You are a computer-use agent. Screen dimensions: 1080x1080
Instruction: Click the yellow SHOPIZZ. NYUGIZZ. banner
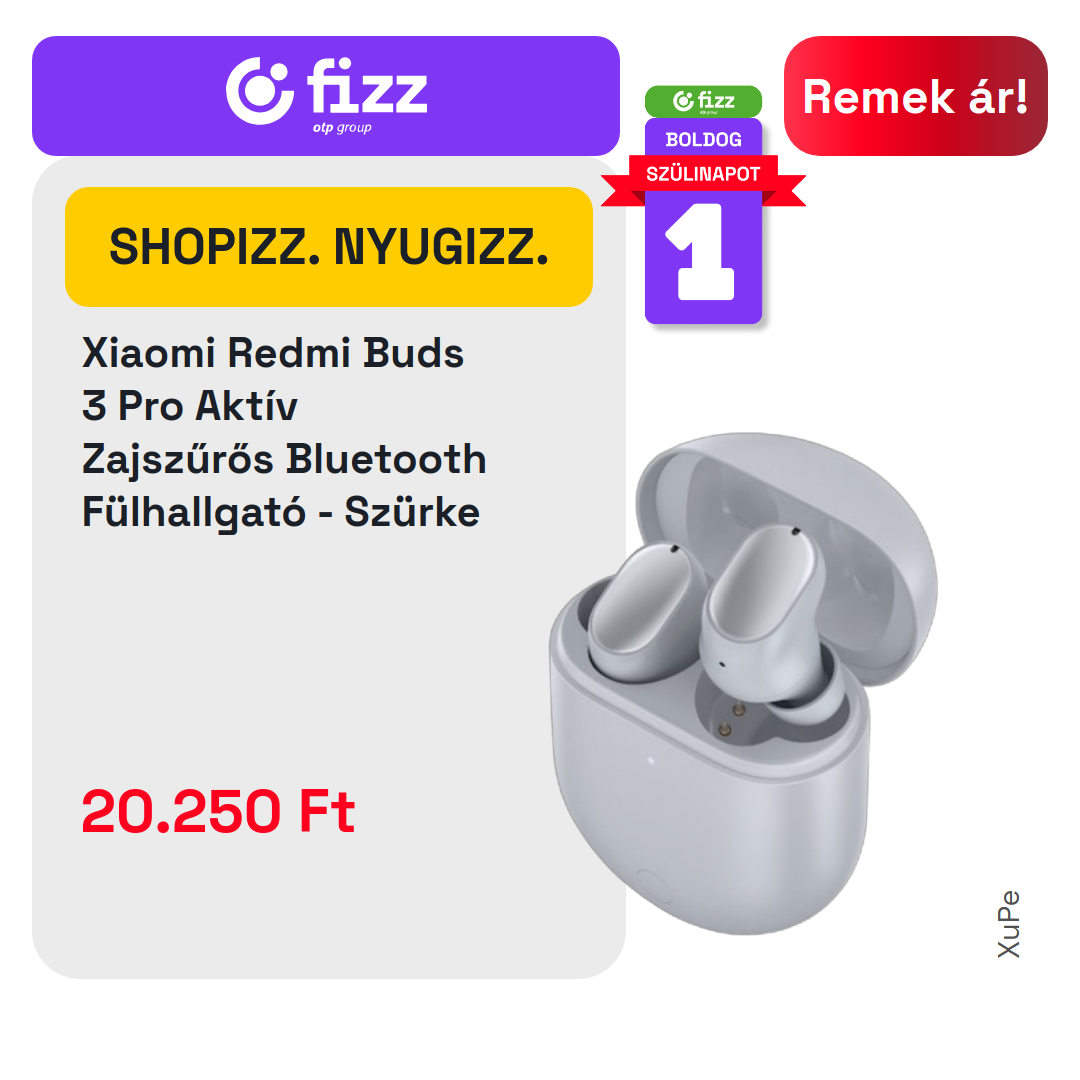coord(329,247)
